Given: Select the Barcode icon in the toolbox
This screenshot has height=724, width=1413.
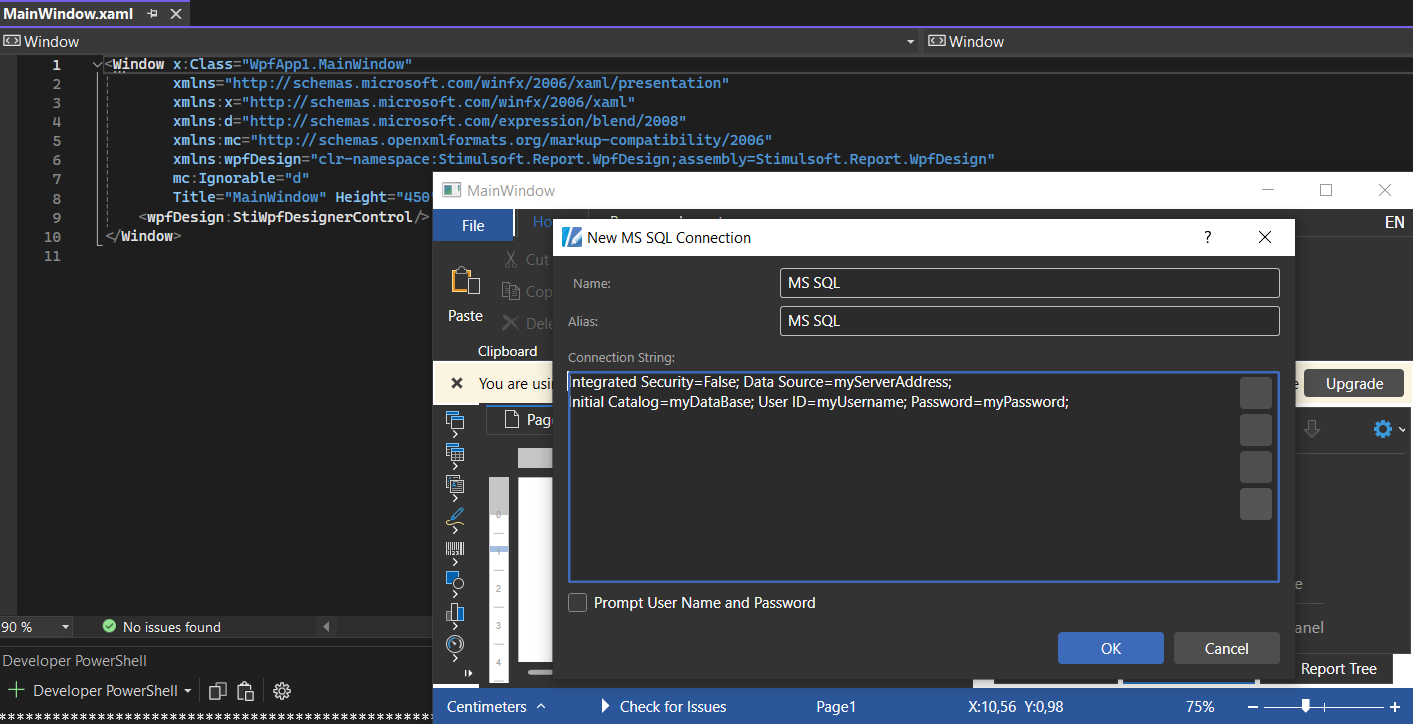Looking at the screenshot, I should tap(455, 549).
